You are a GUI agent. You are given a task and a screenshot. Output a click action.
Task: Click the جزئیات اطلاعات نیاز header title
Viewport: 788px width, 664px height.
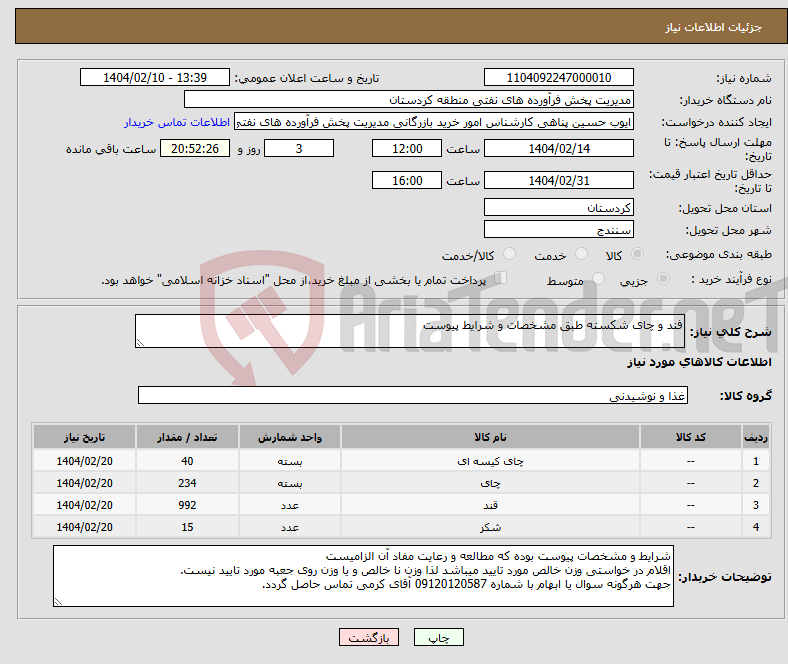point(714,27)
